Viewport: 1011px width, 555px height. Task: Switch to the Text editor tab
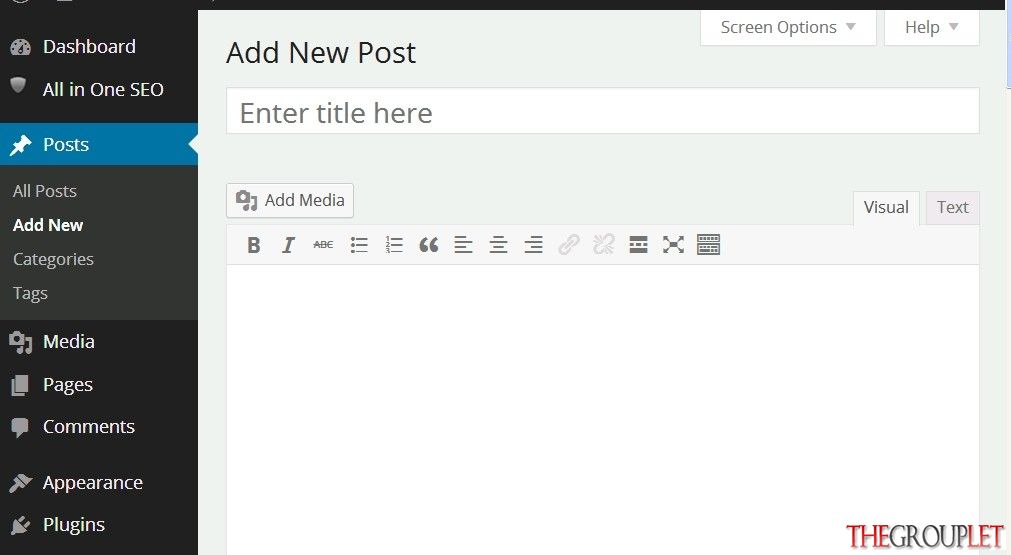(x=952, y=208)
